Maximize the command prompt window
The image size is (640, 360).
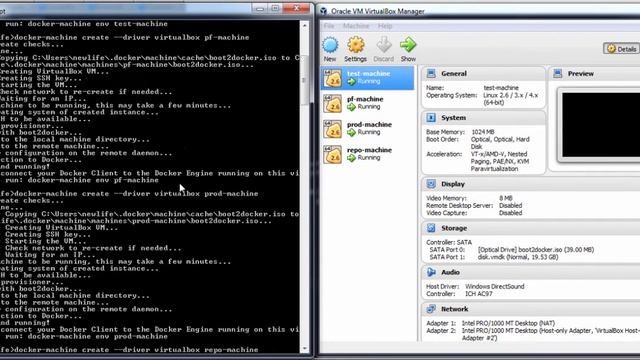click(x=275, y=8)
